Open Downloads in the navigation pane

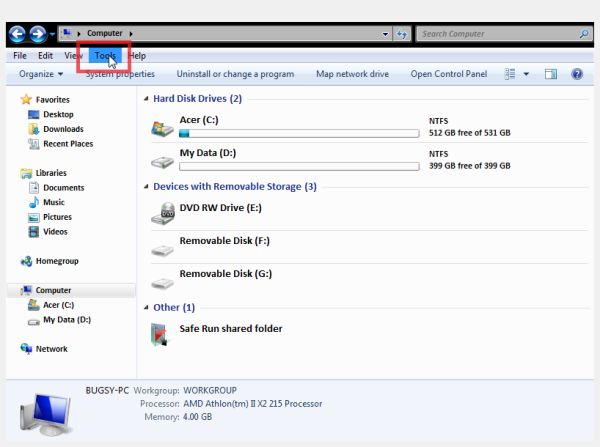pyautogui.click(x=63, y=129)
